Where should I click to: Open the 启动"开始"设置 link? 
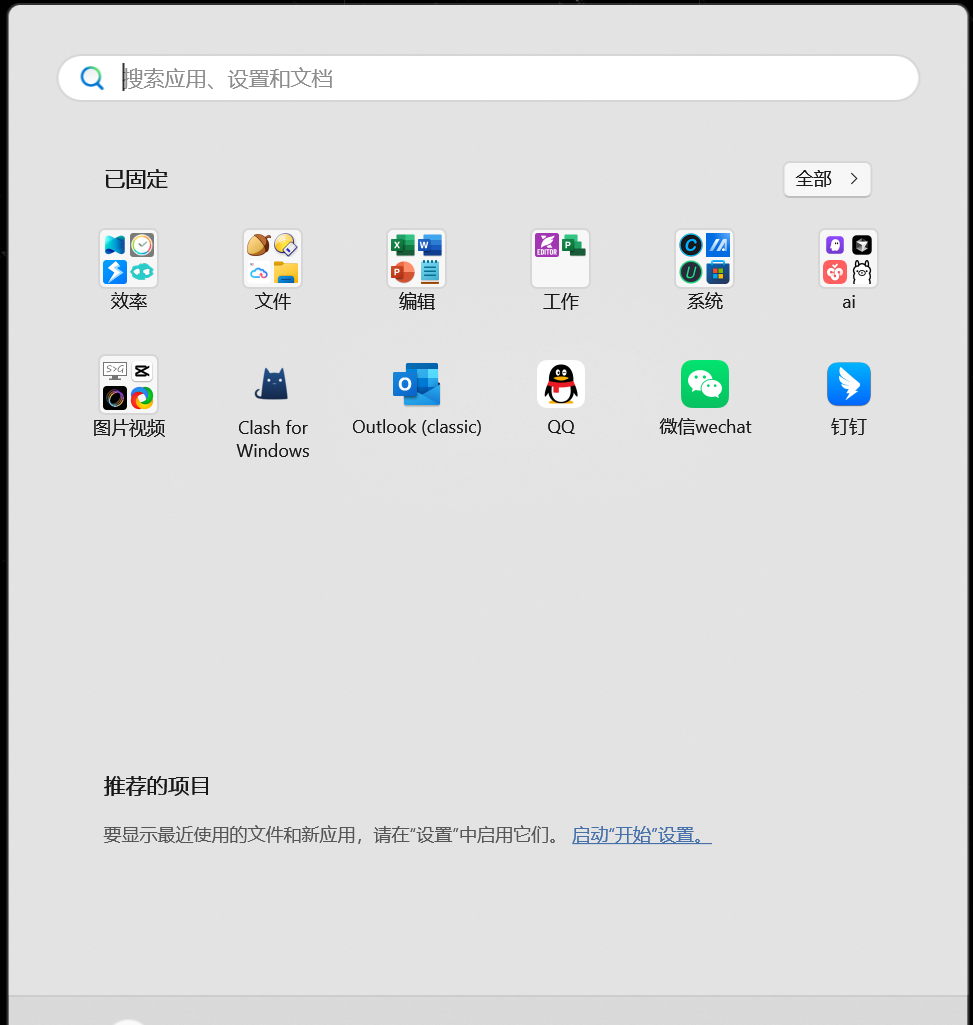tap(641, 835)
